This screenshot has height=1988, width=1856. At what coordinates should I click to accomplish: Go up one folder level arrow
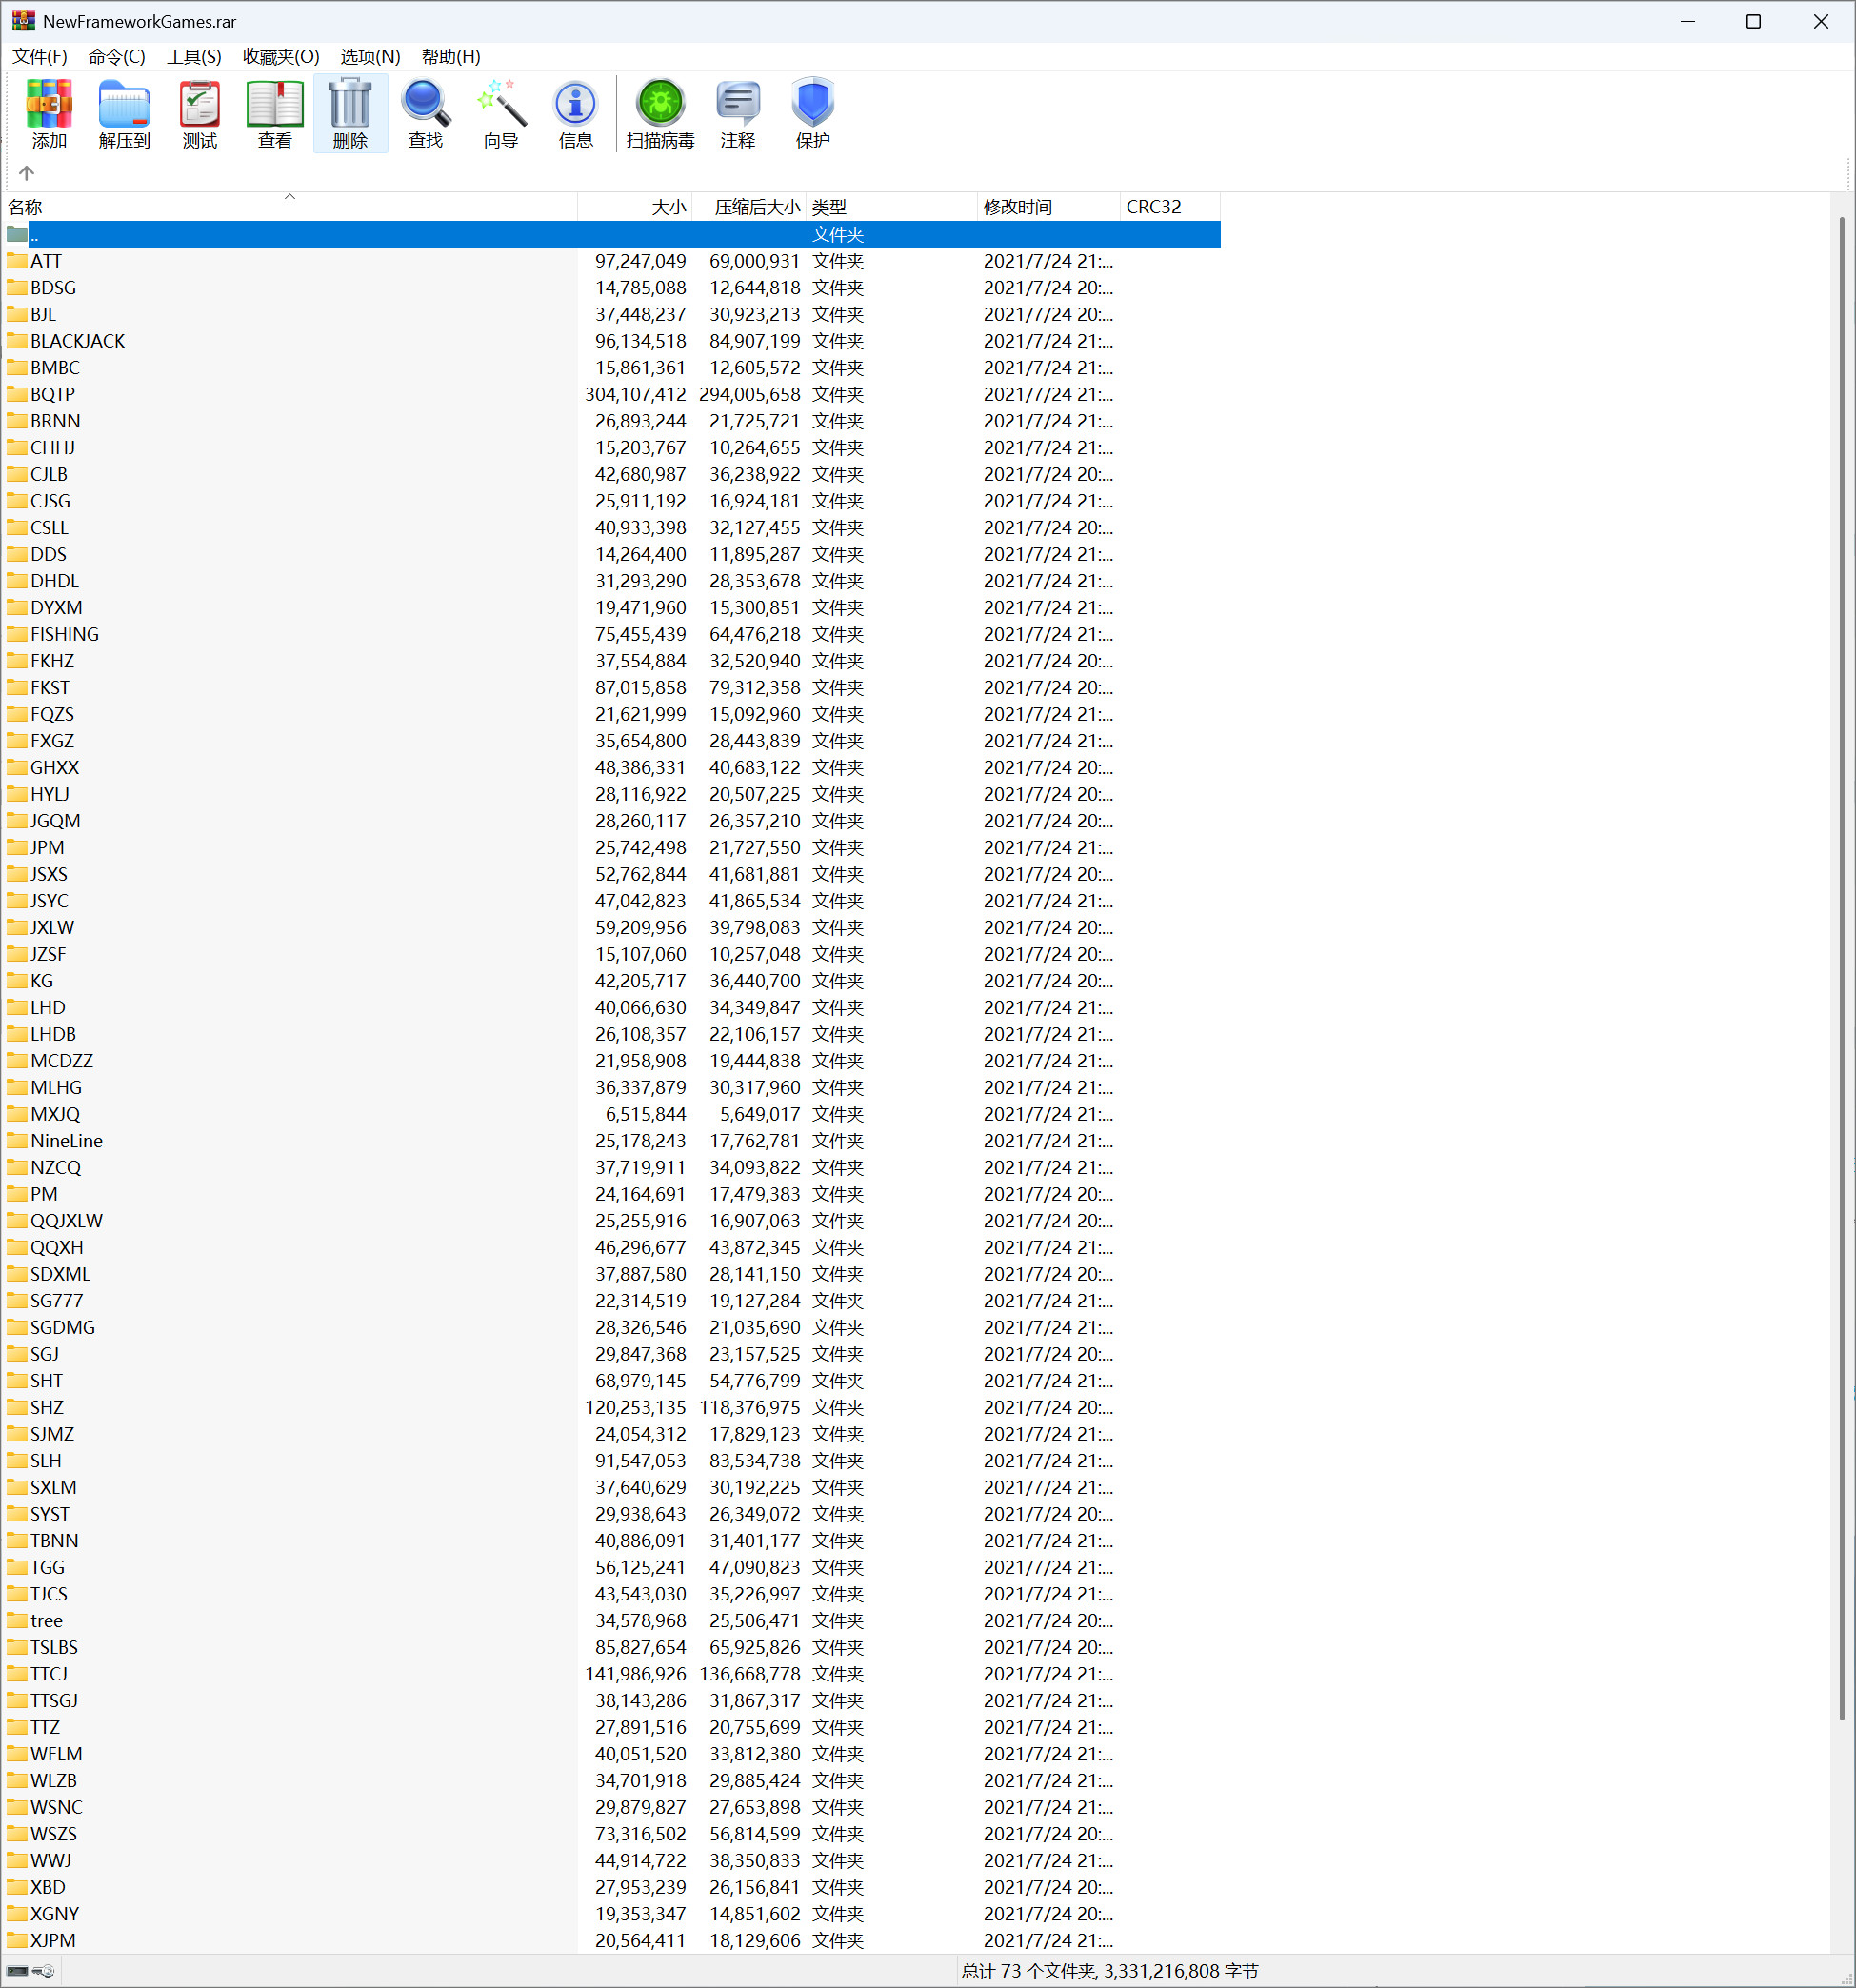tap(27, 172)
